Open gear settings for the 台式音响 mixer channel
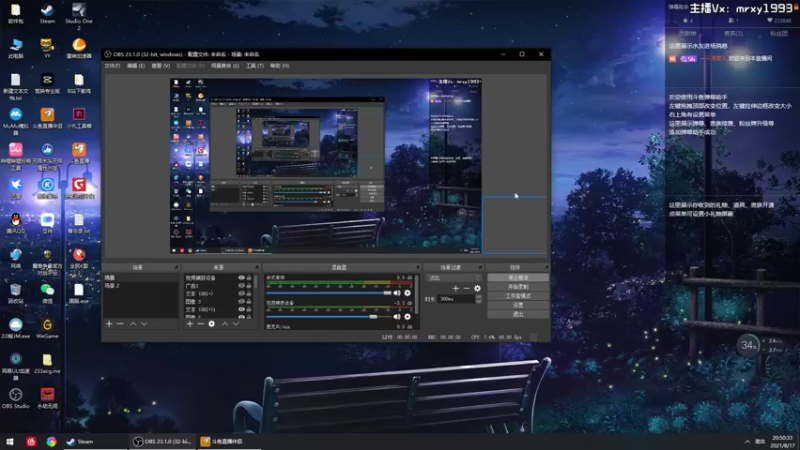Viewport: 800px width, 450px height. (407, 293)
